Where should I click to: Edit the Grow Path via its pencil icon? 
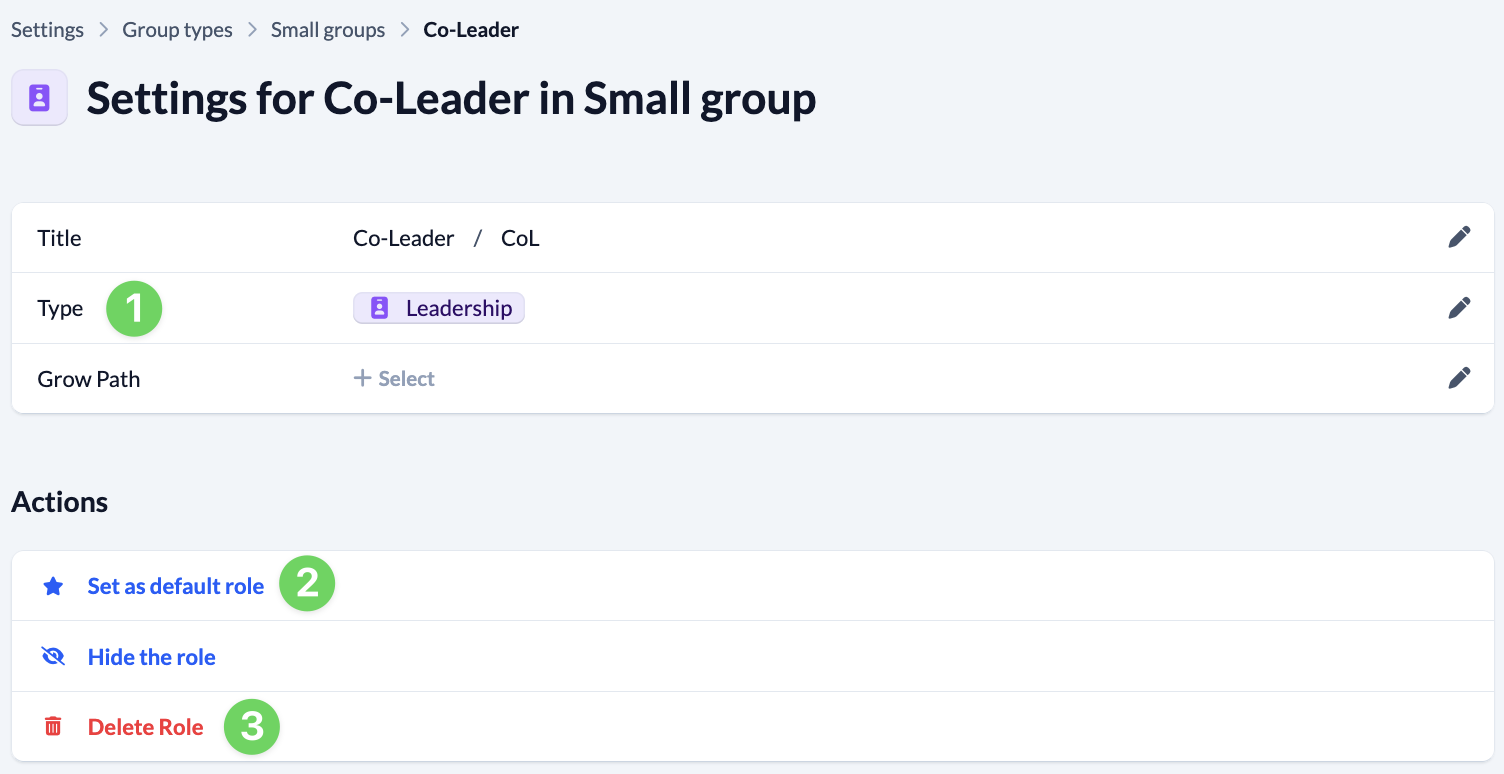[1459, 377]
